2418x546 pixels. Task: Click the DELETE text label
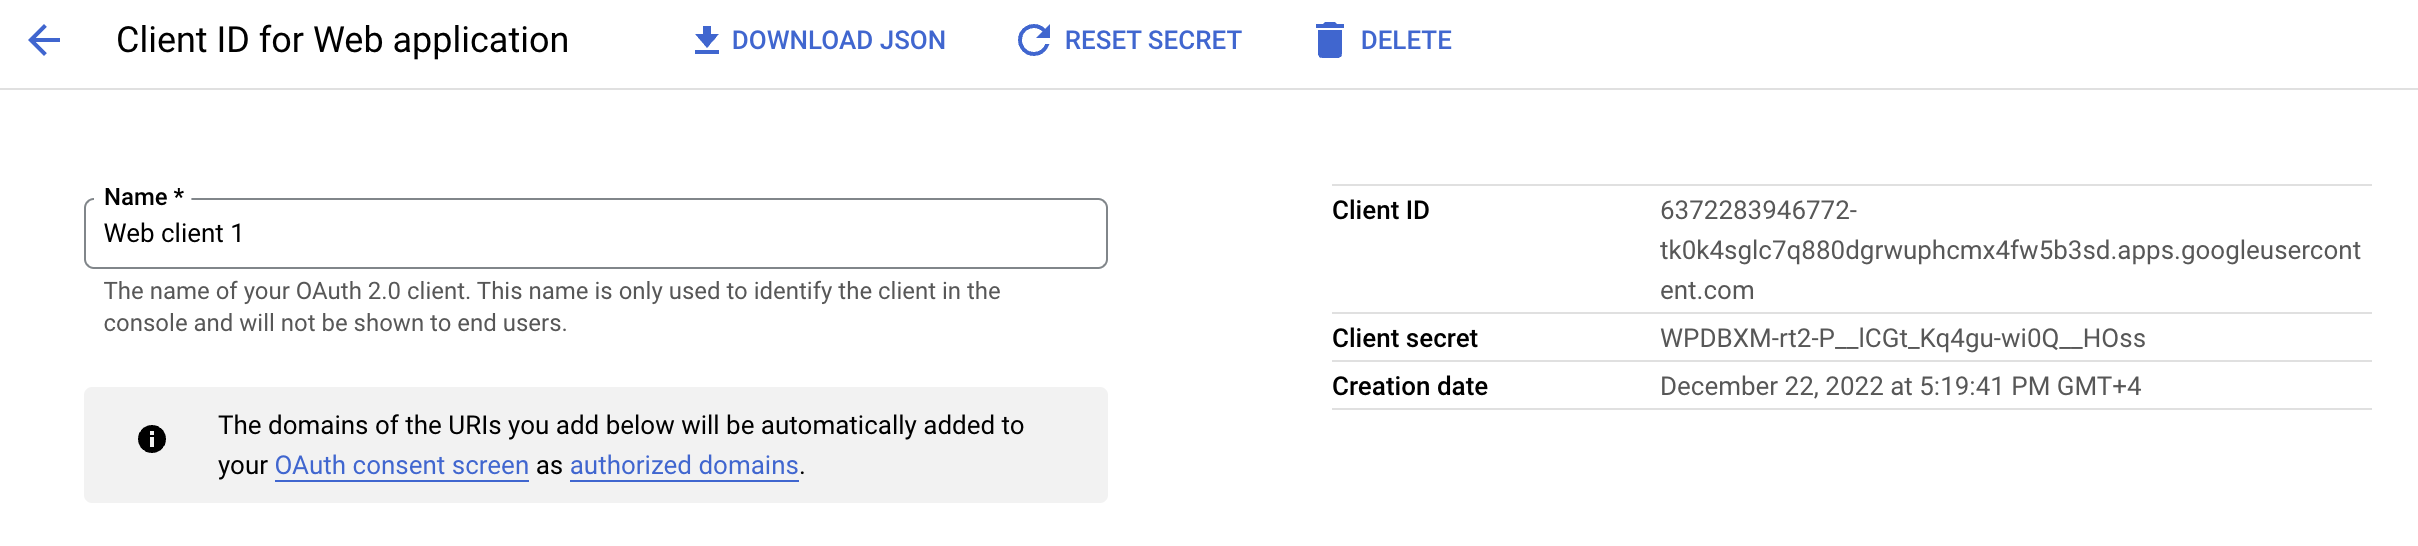[1406, 40]
